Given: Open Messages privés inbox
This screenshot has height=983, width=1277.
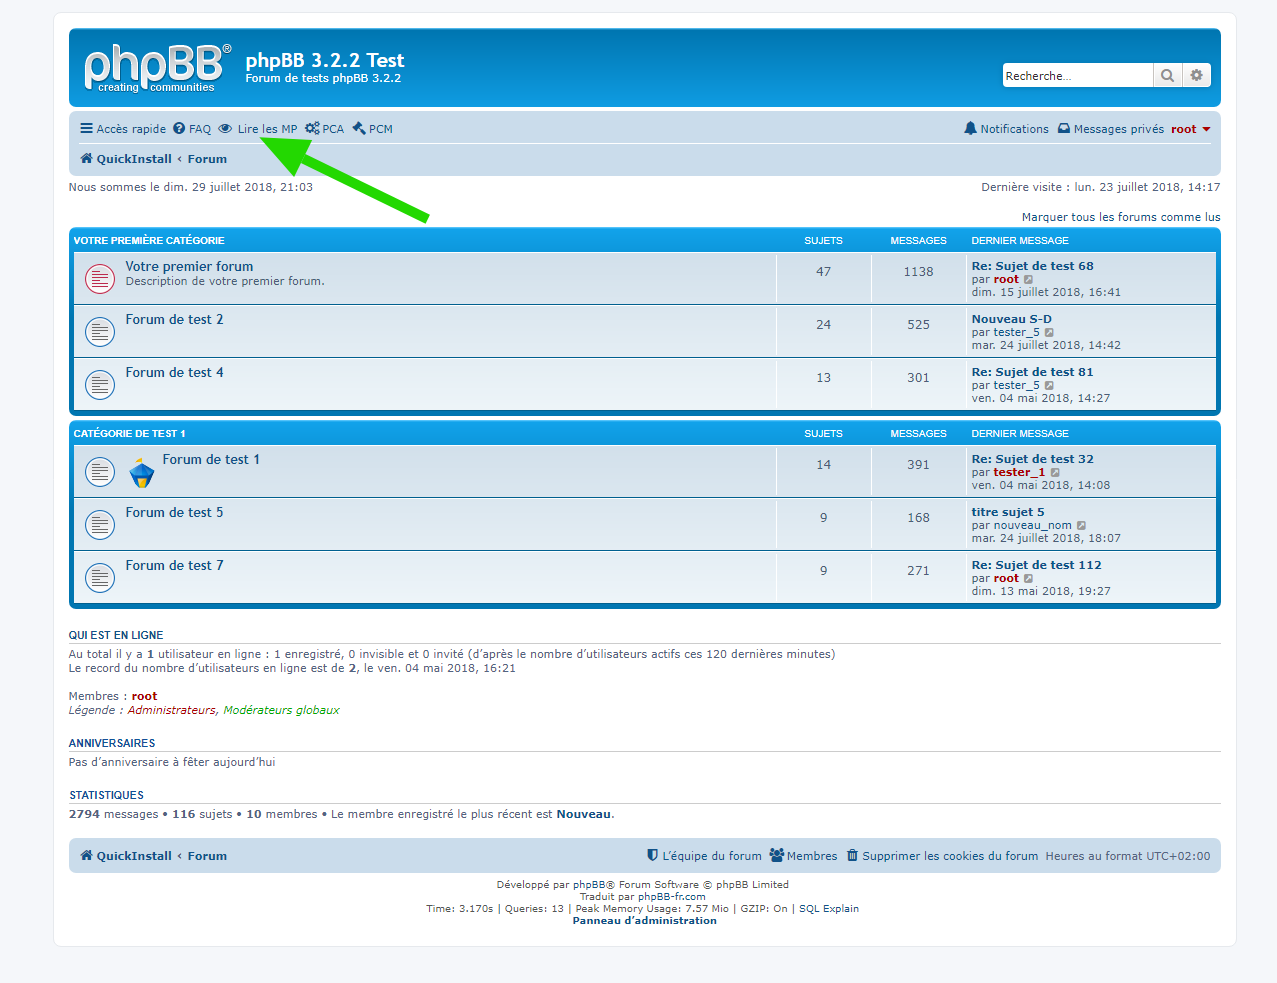Looking at the screenshot, I should tap(1110, 129).
